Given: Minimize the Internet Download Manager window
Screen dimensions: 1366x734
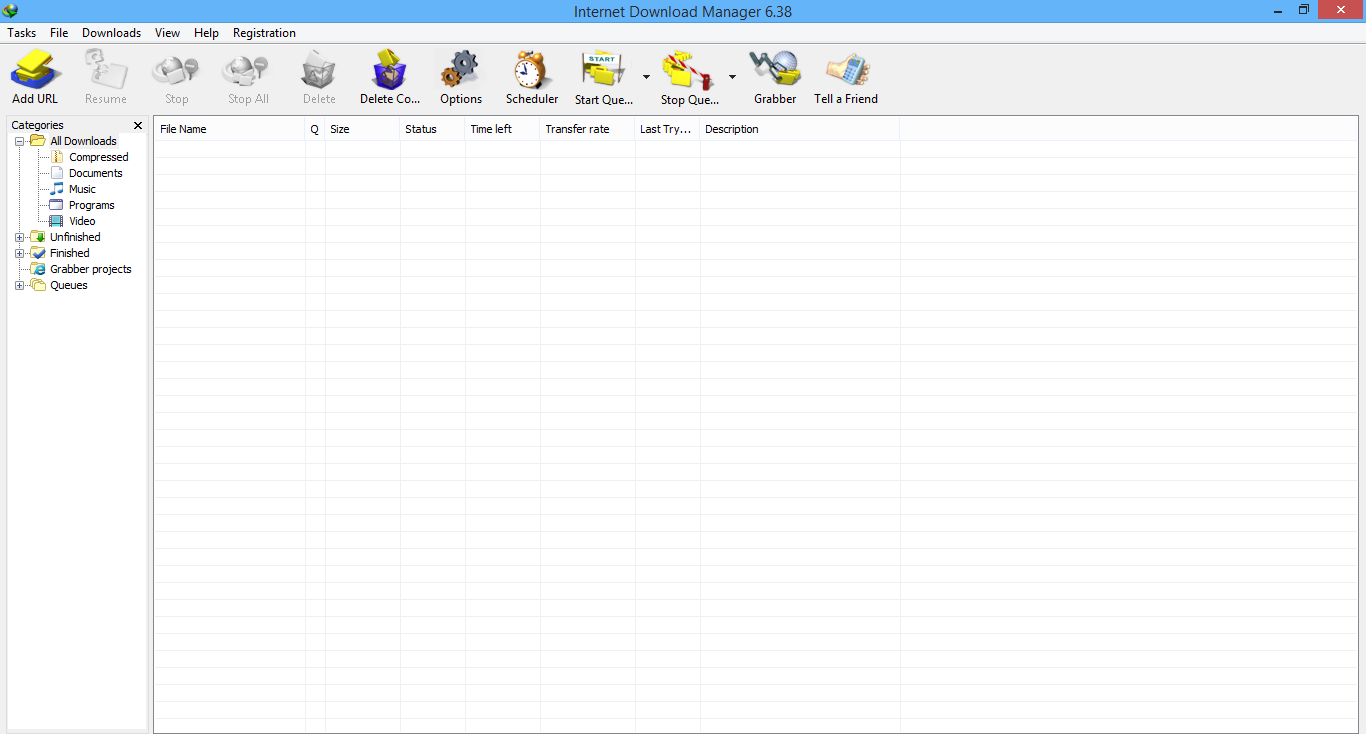Looking at the screenshot, I should (x=1280, y=10).
